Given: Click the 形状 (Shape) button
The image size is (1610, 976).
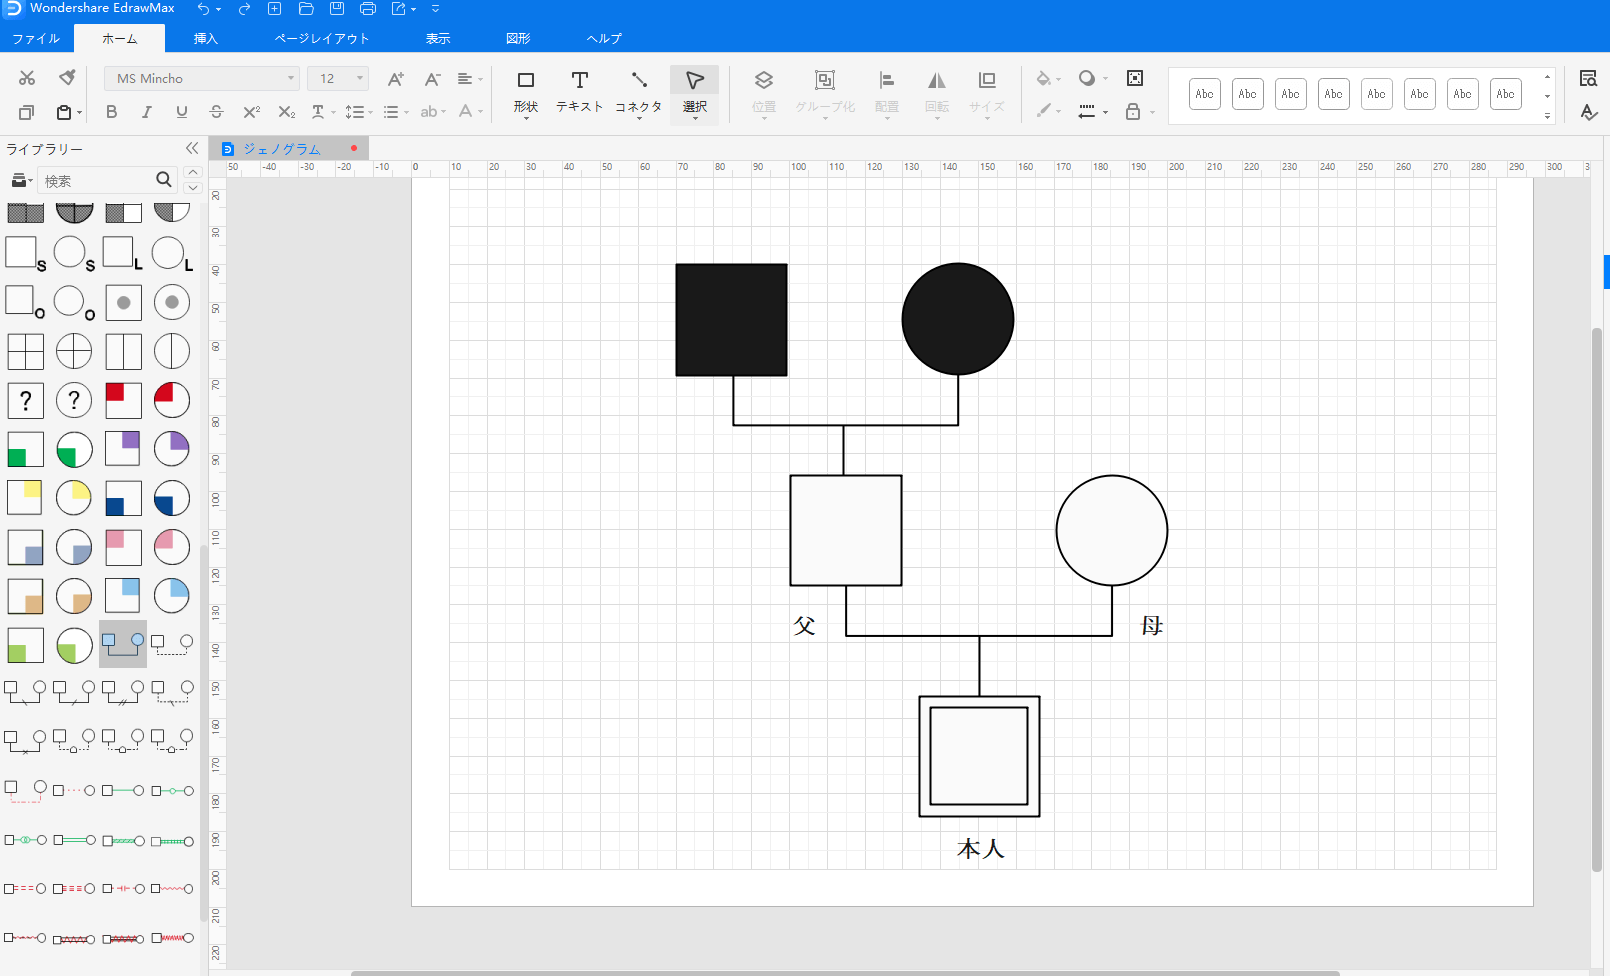Looking at the screenshot, I should pos(525,91).
